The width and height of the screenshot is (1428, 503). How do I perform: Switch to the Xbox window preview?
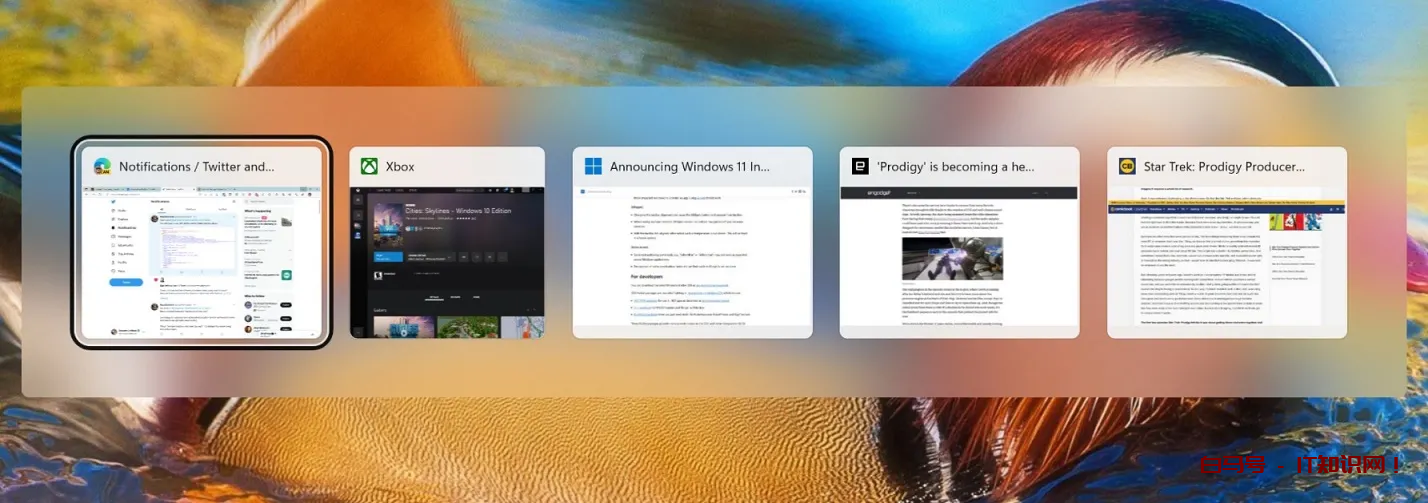(x=447, y=262)
